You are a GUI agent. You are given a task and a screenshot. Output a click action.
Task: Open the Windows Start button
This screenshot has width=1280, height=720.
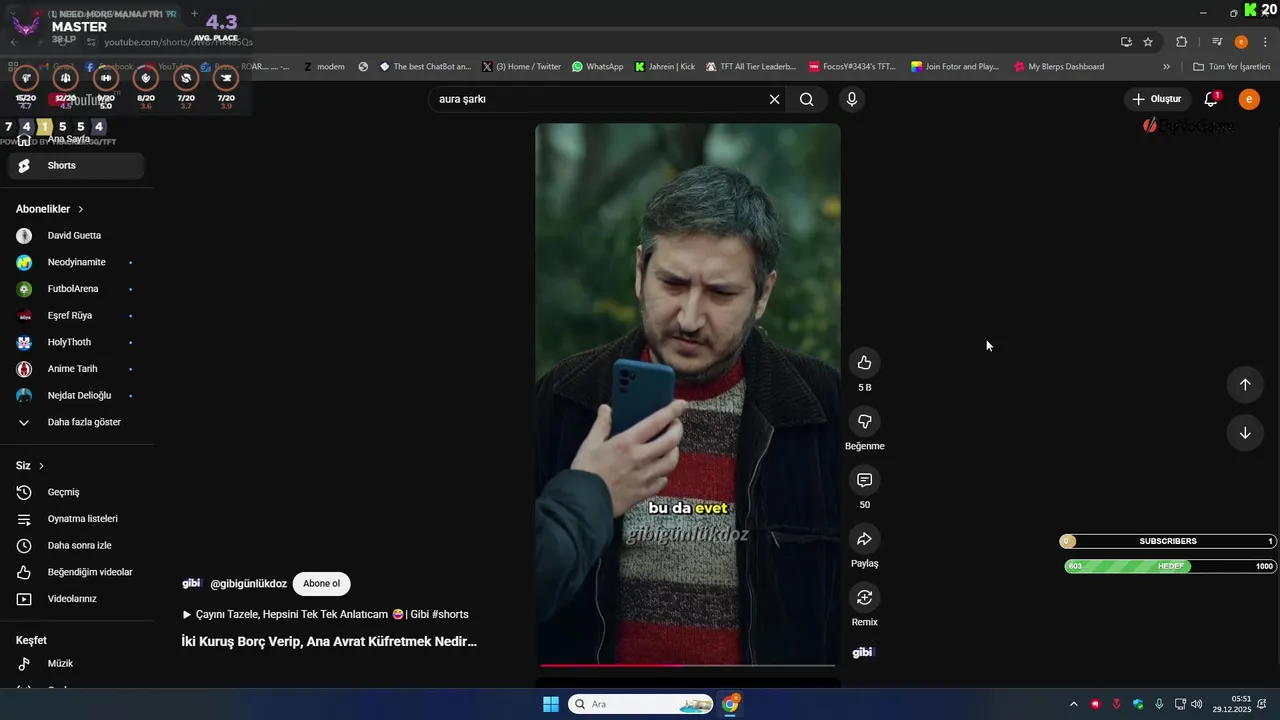(x=551, y=704)
